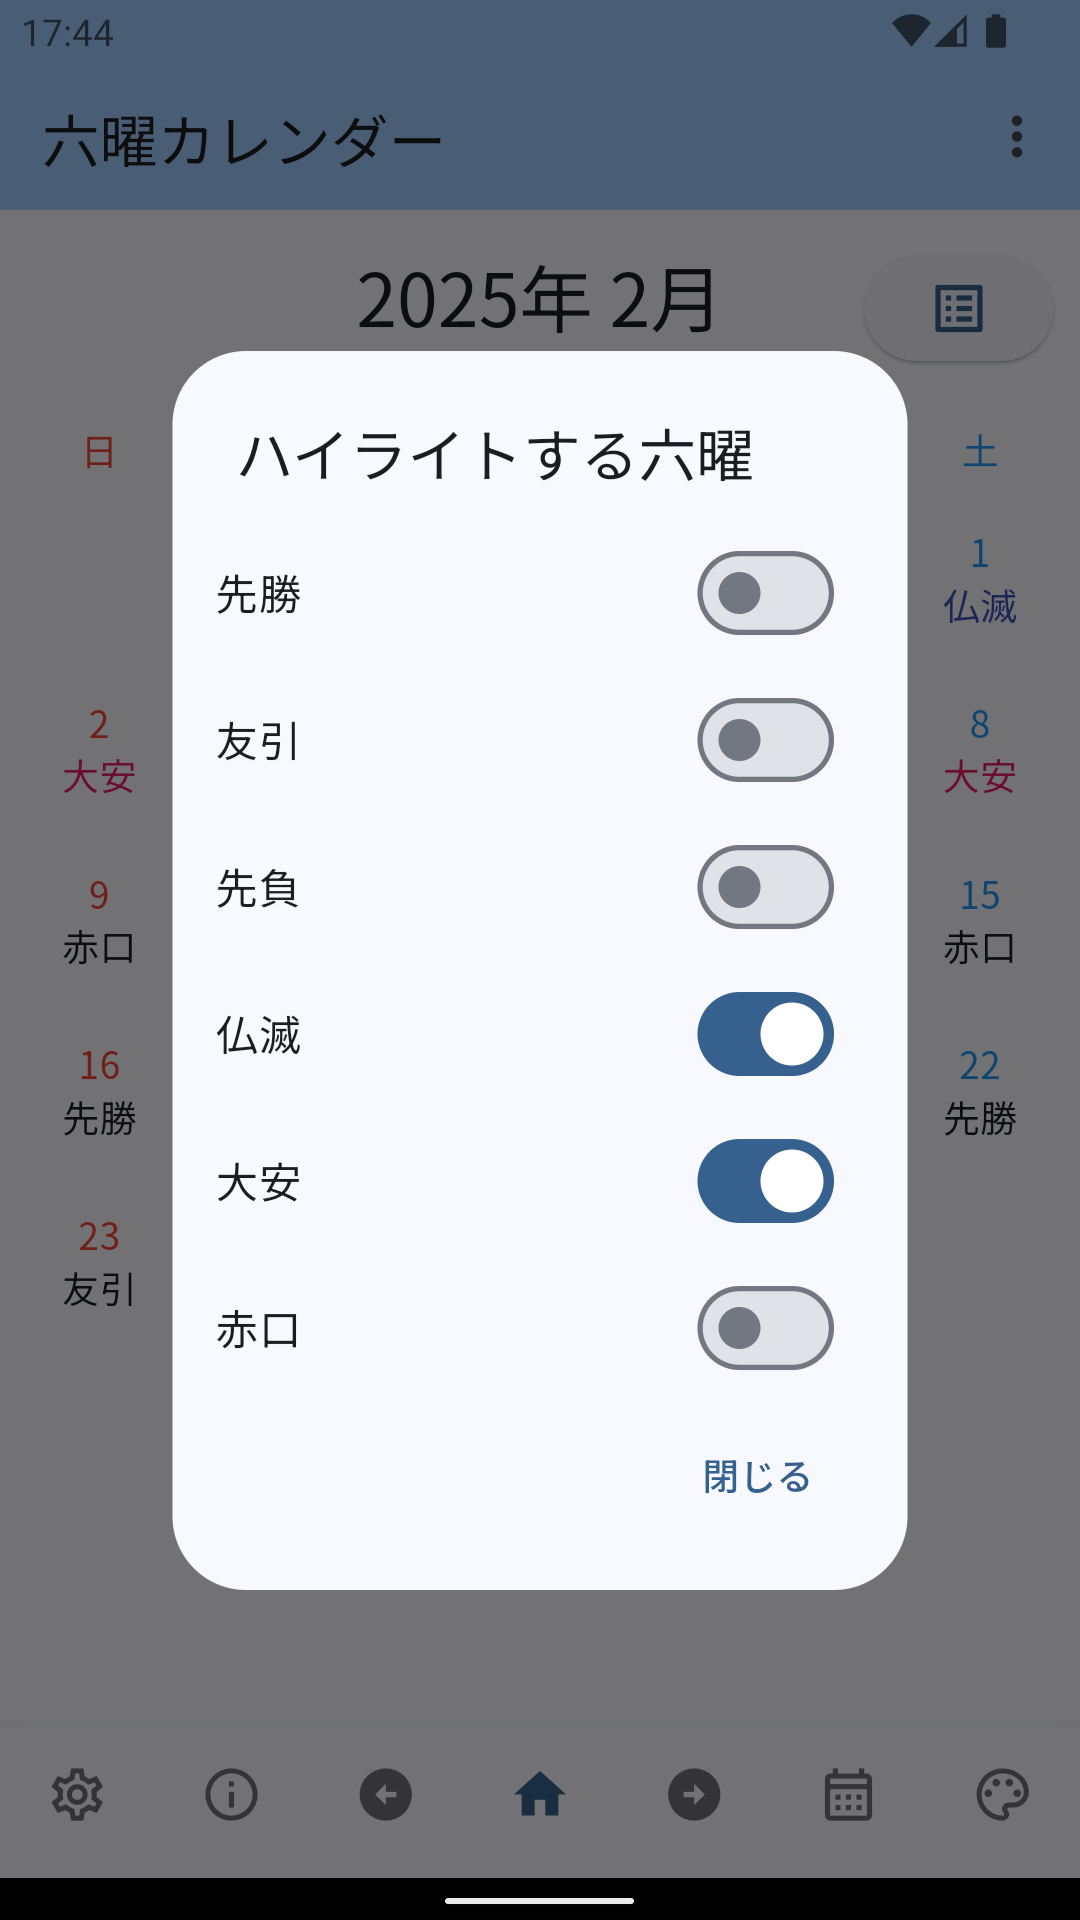Select February 16 先勝 date cell
The width and height of the screenshot is (1080, 1920).
[99, 1092]
